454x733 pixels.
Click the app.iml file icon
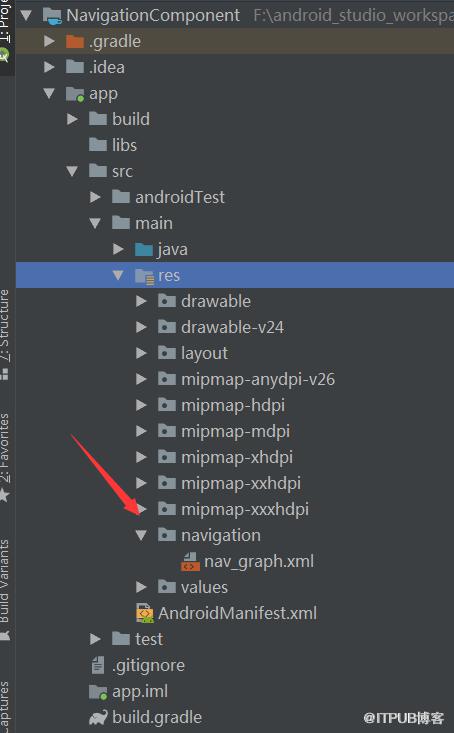pos(98,692)
